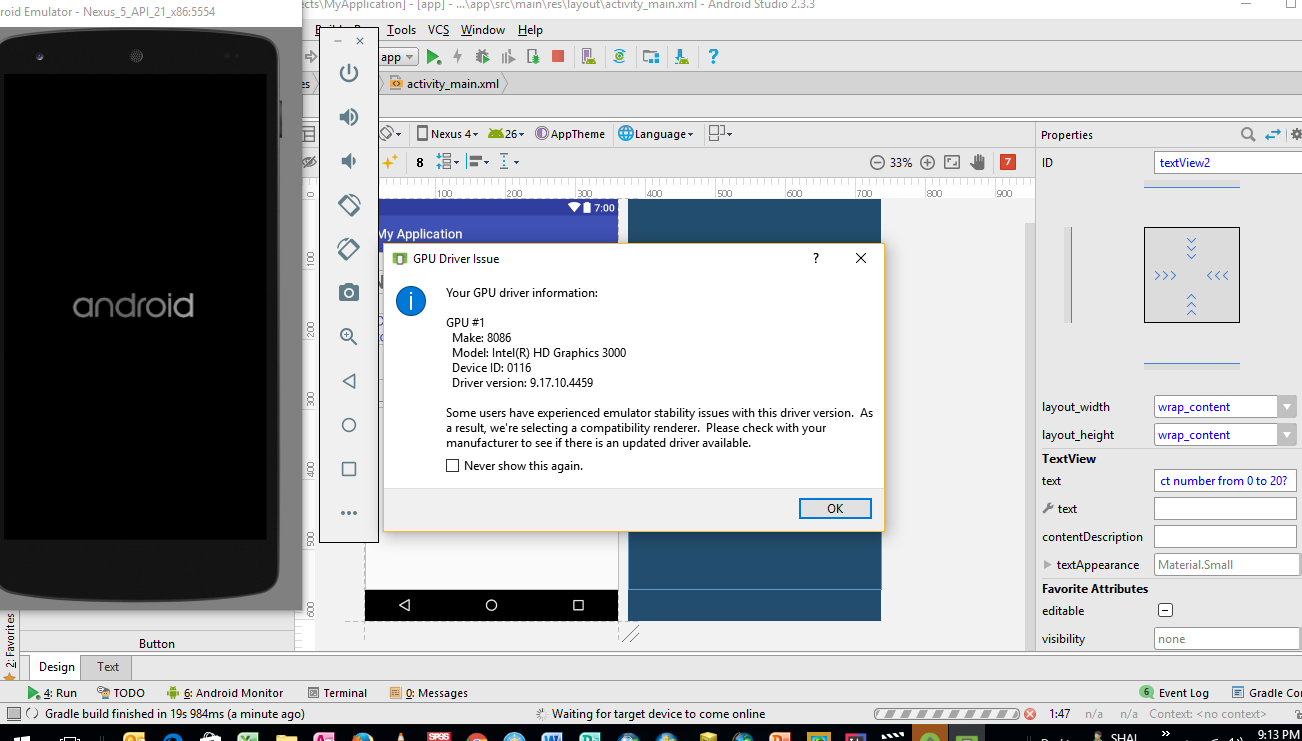The width and height of the screenshot is (1302, 741).
Task: Zoom in the layout with plus icon
Action: point(927,162)
